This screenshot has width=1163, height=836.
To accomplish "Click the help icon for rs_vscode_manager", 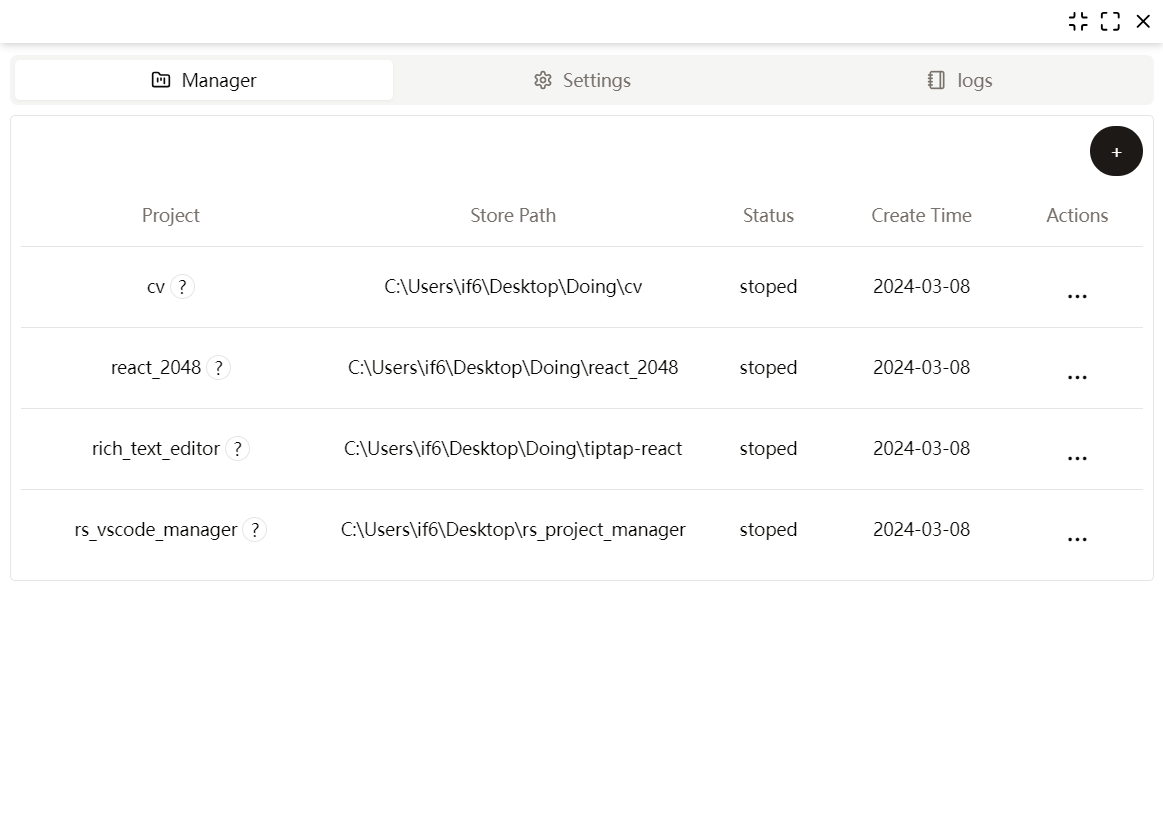I will pyautogui.click(x=255, y=530).
